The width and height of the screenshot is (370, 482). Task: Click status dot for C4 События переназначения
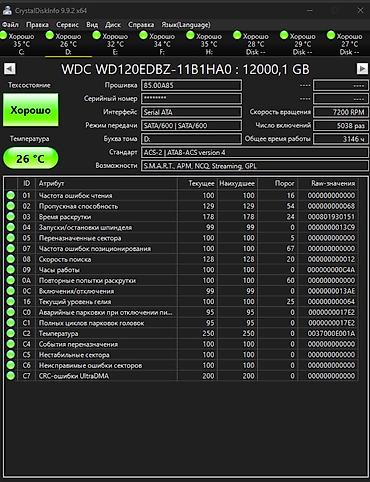[x=11, y=344]
